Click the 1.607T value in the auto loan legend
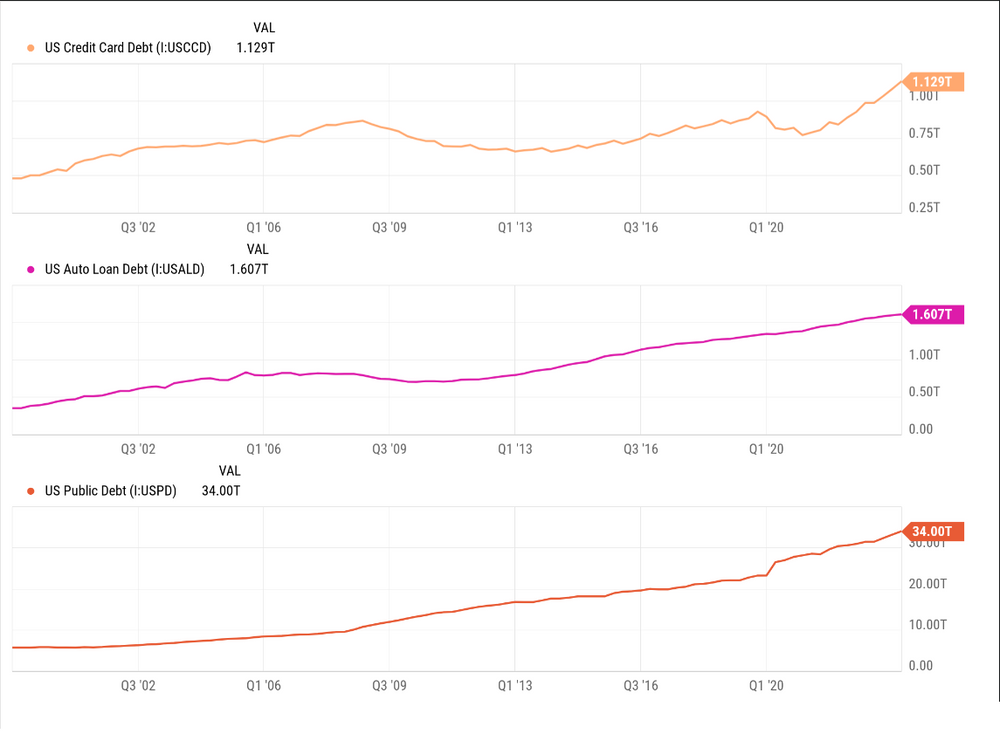Image resolution: width=1000 pixels, height=734 pixels. click(249, 269)
